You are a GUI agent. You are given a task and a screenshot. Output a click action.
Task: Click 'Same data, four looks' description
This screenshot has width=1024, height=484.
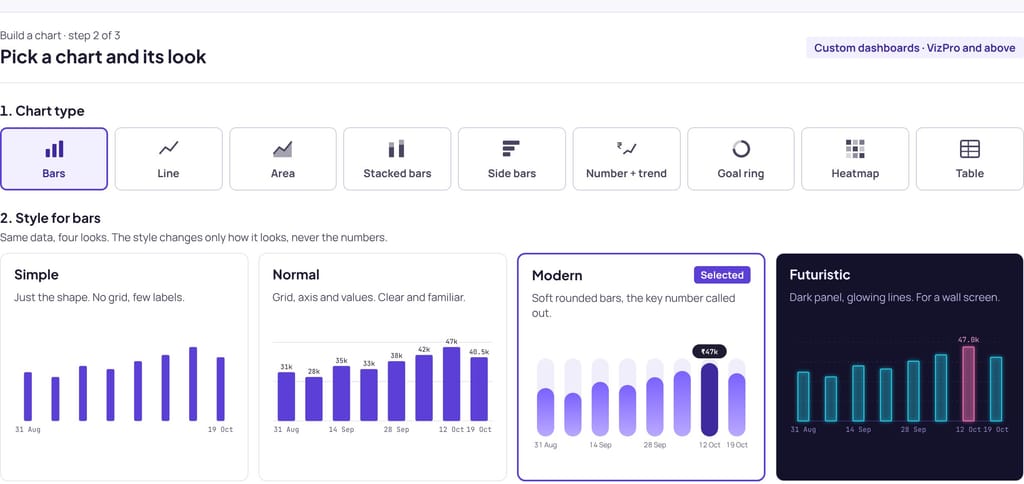(193, 238)
